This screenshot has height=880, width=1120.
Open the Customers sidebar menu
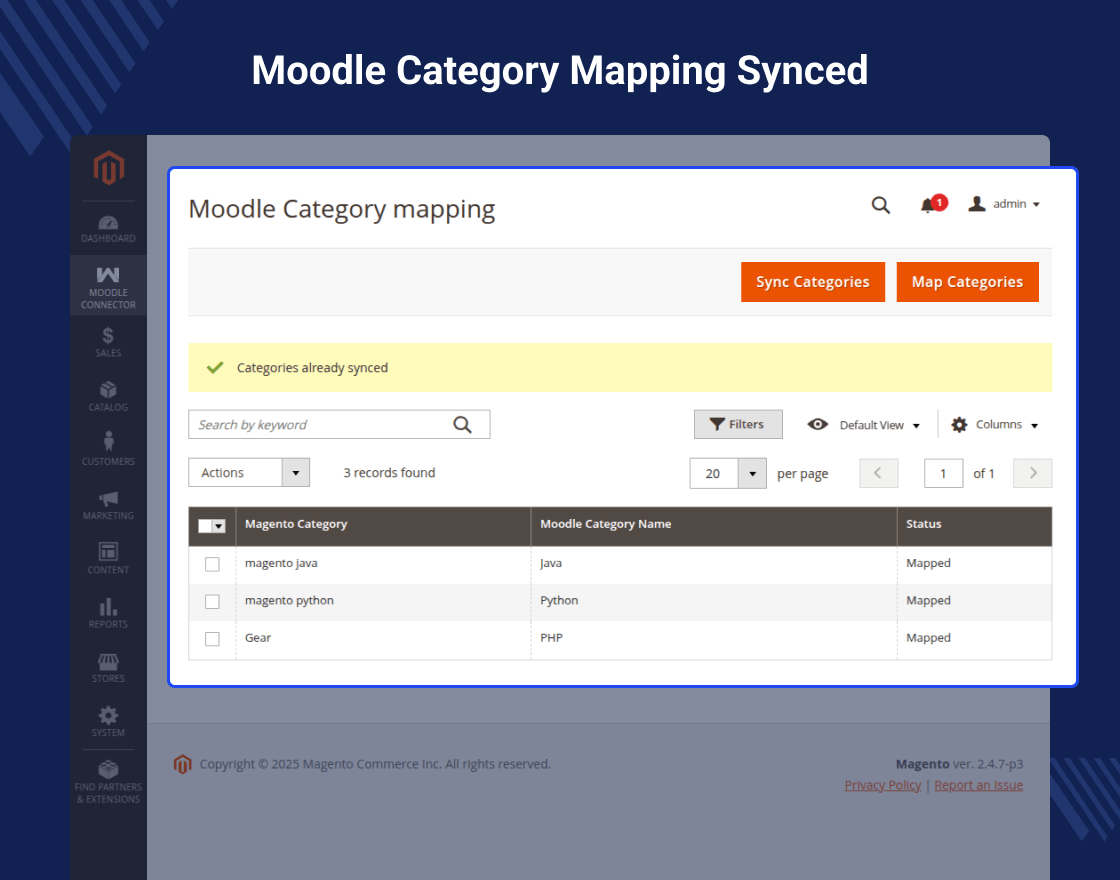(x=108, y=450)
